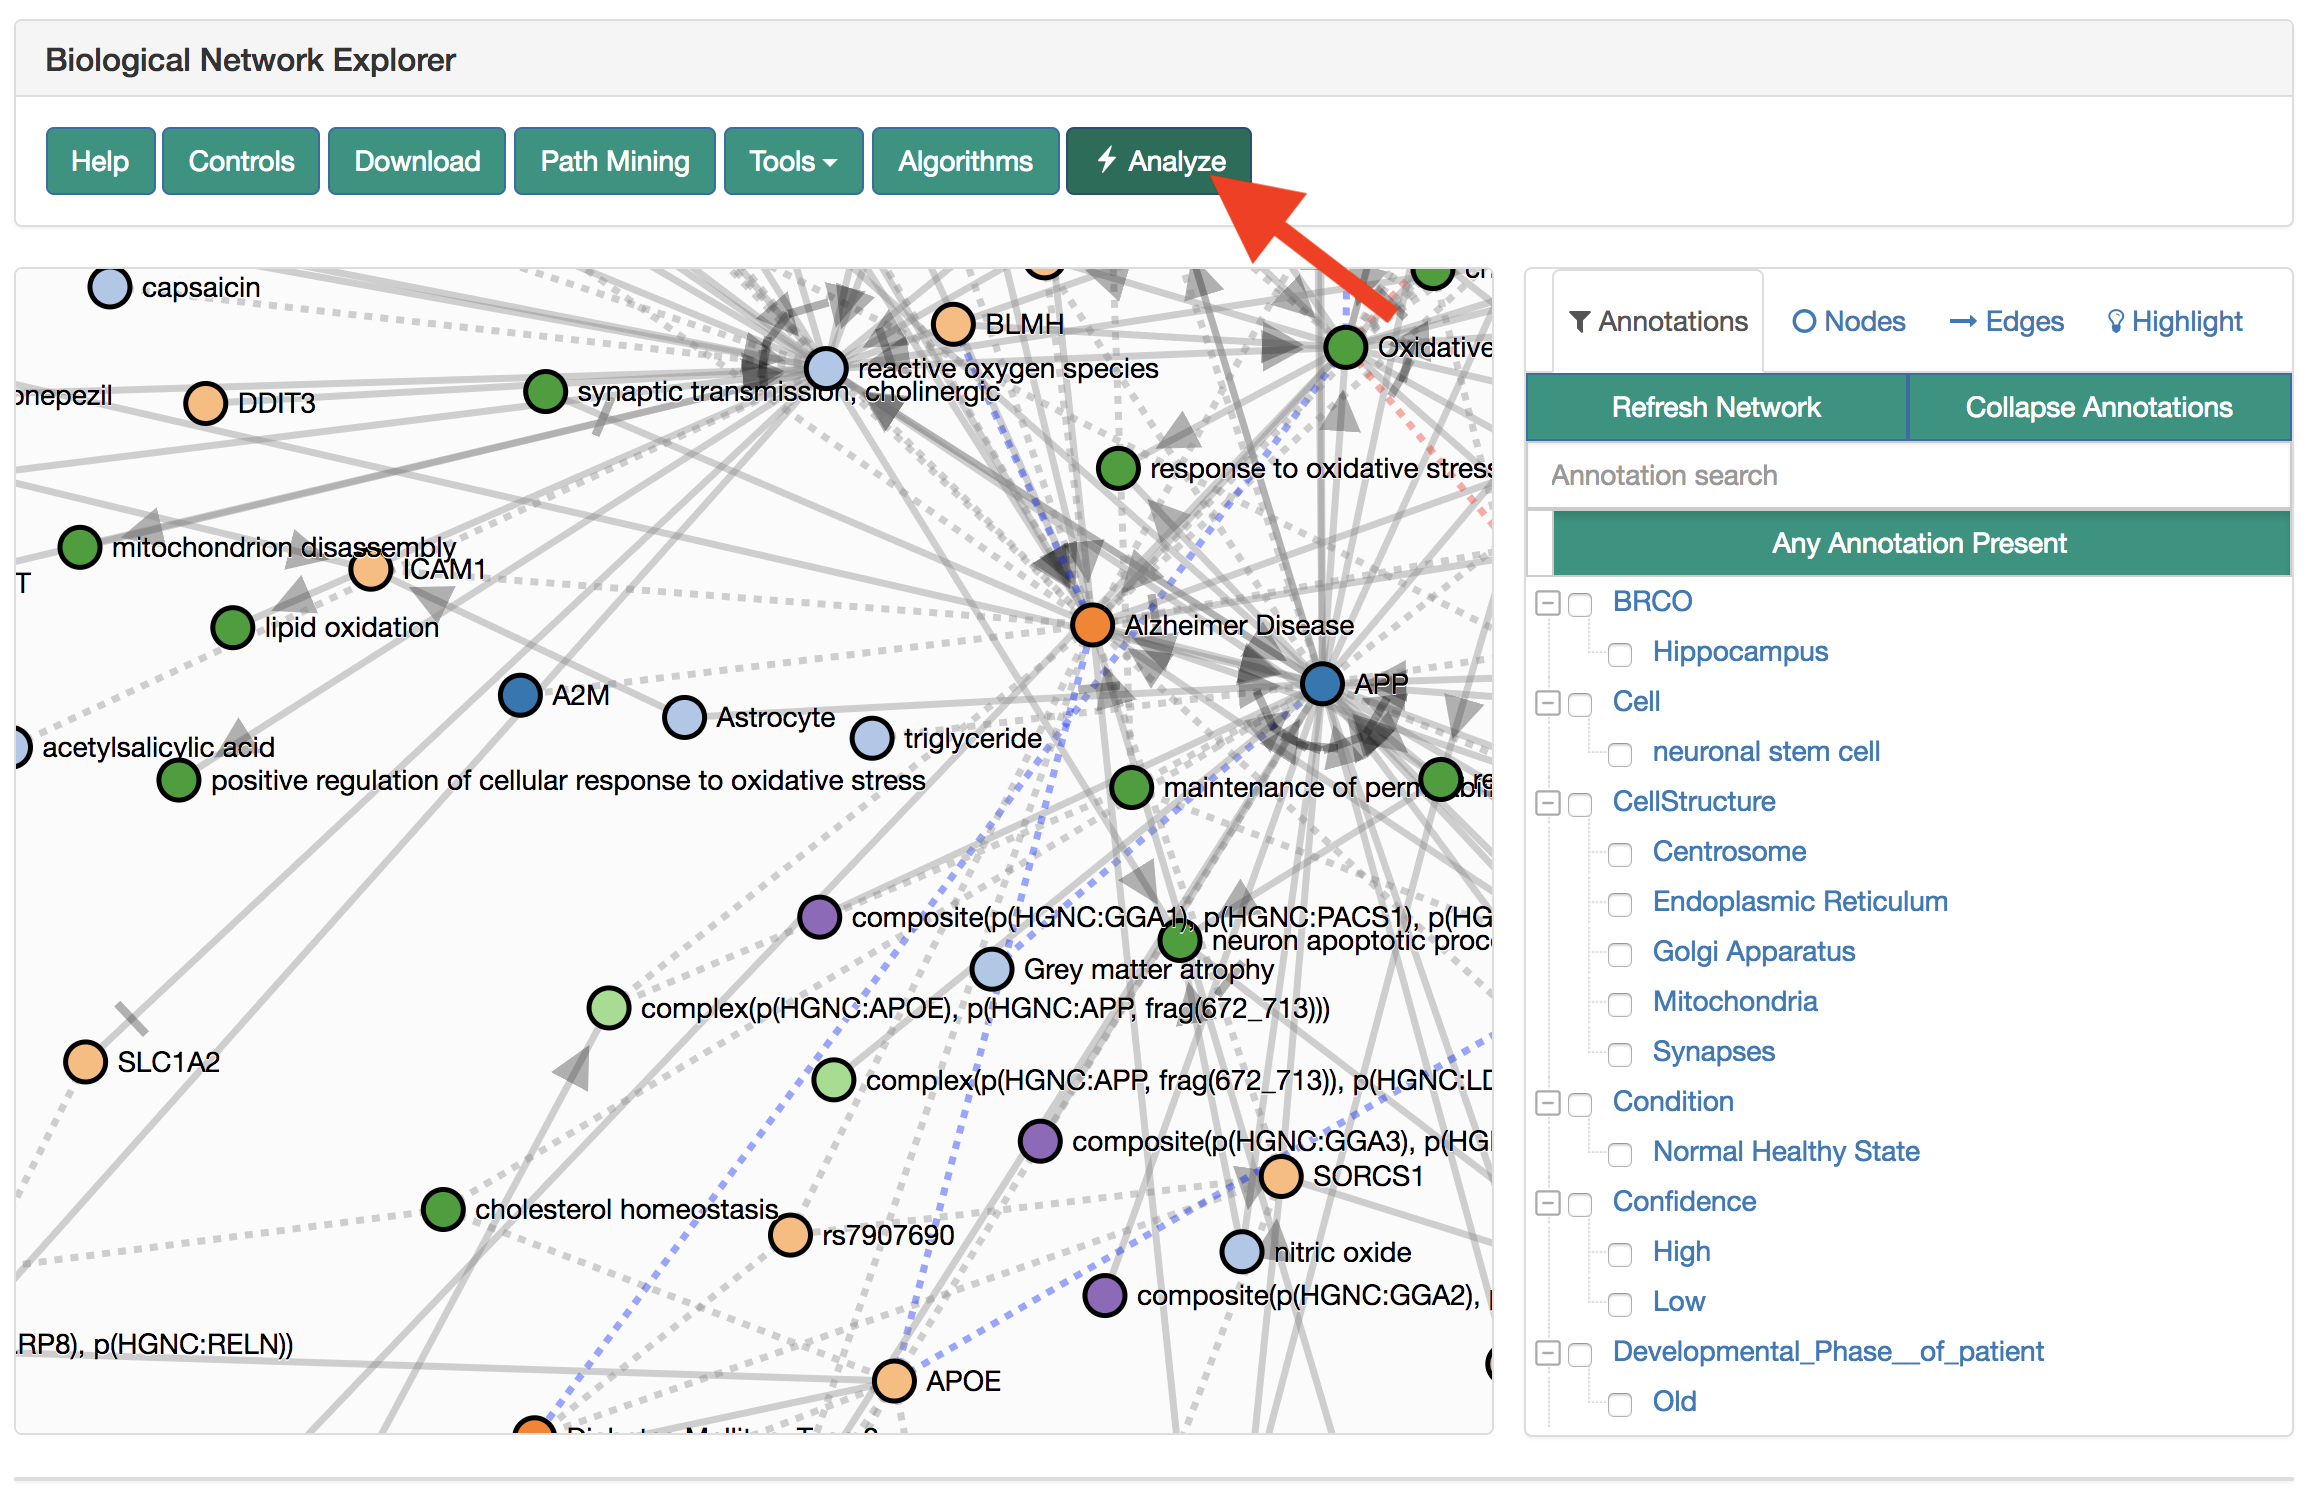Click the SLC1A2 node circle
This screenshot has width=2310, height=1504.
85,1061
